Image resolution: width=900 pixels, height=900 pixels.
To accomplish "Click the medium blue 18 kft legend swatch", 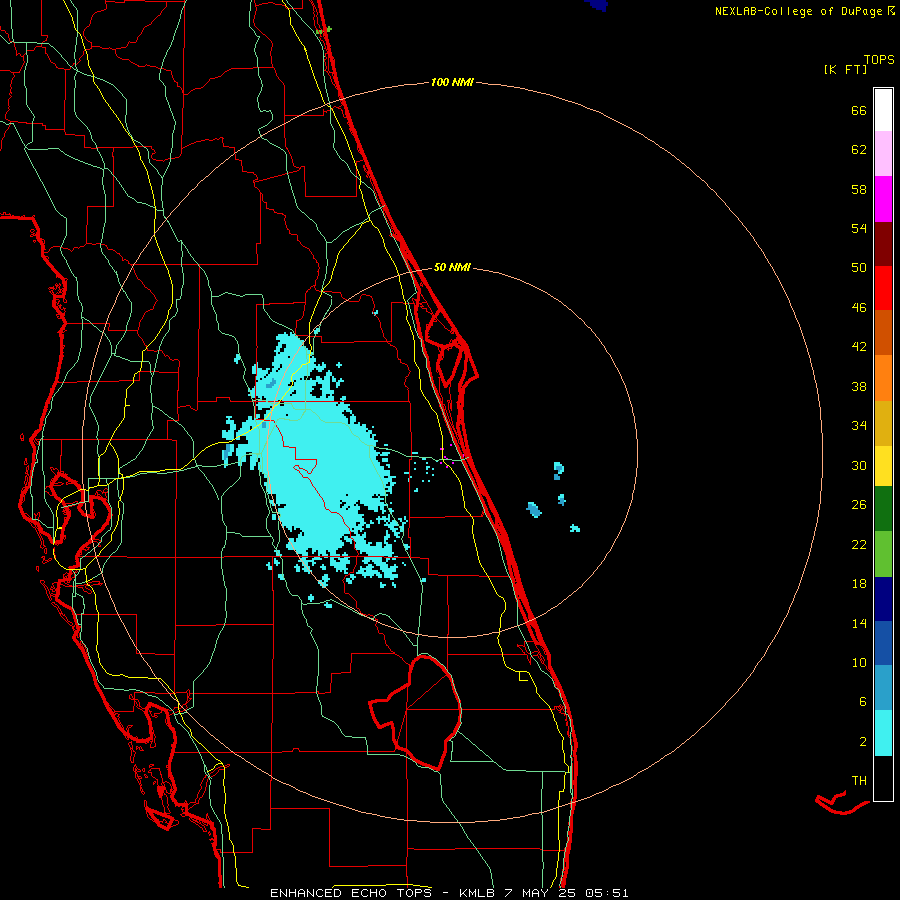I will click(883, 643).
